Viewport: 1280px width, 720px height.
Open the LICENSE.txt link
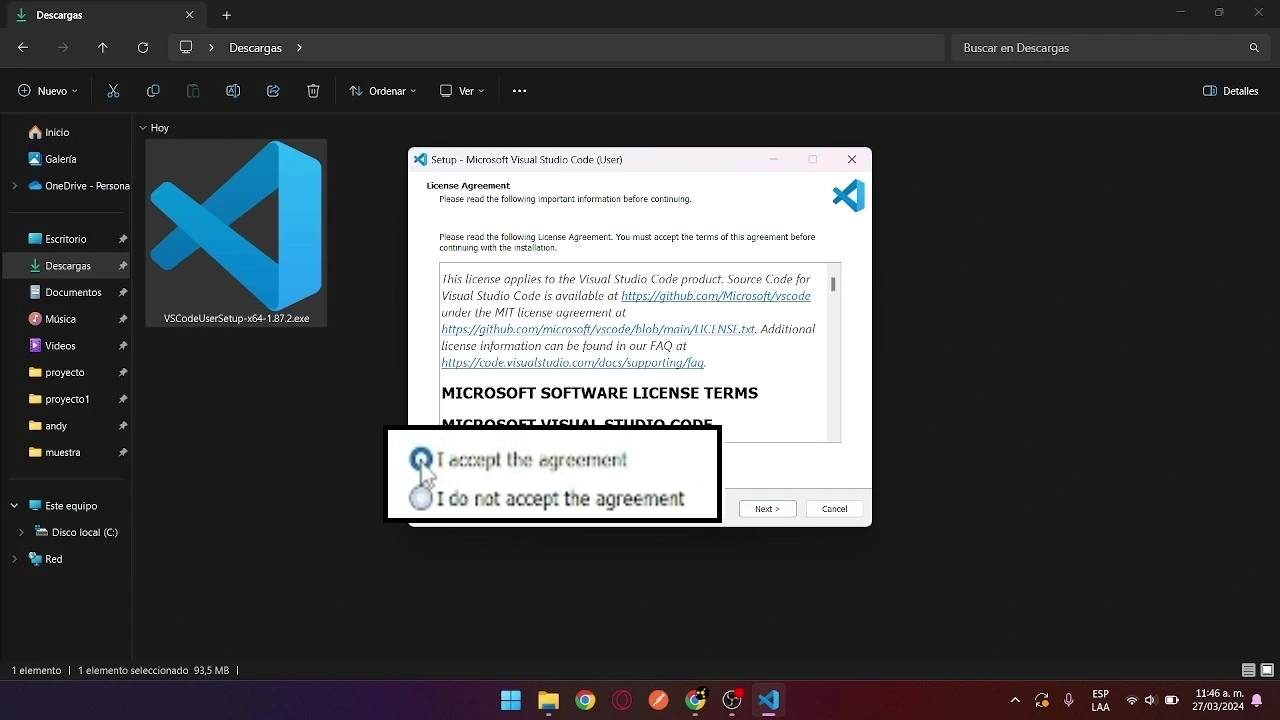(598, 329)
